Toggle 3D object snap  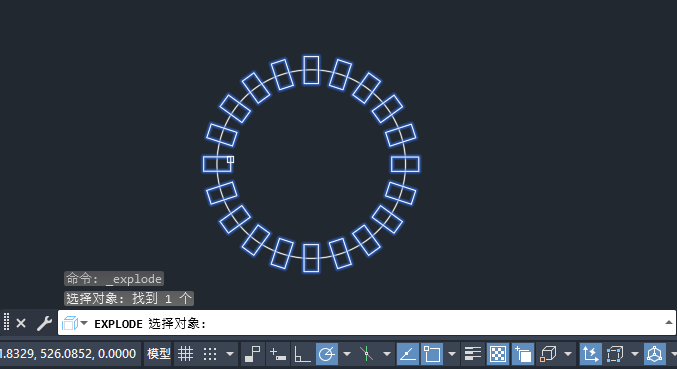click(548, 354)
